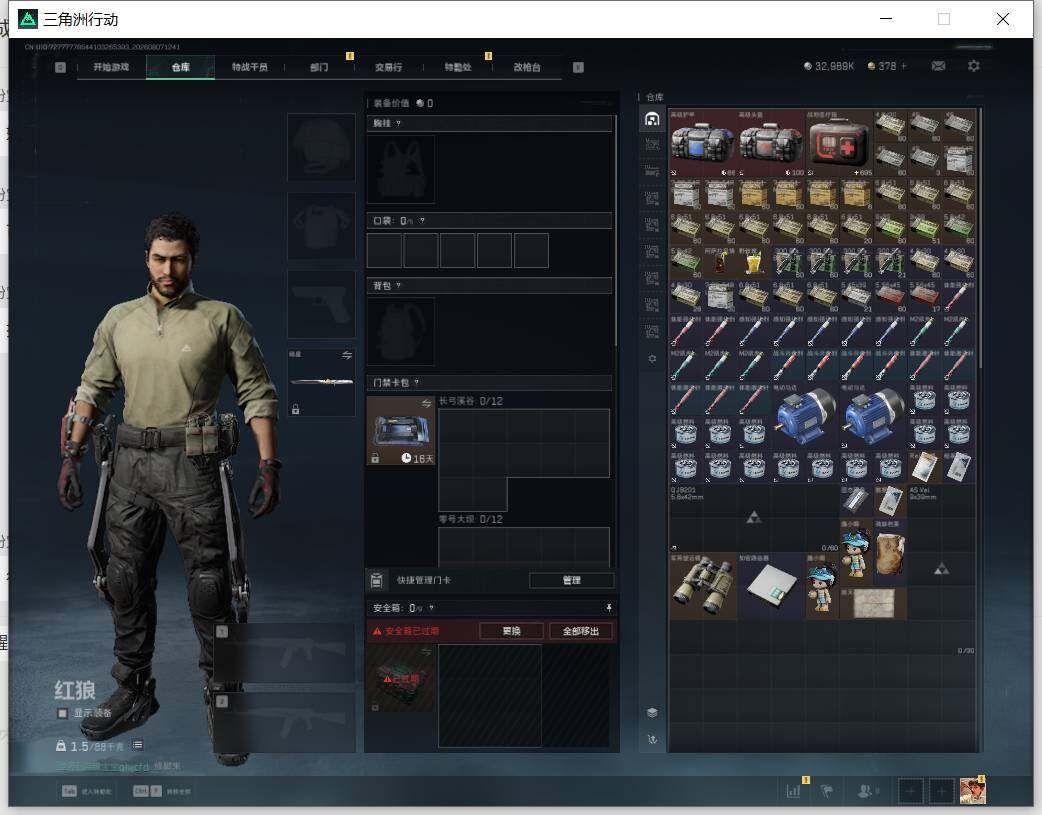Click the sort icon at stash sidebar bottom
Screen dimensions: 1042x815
point(652,739)
